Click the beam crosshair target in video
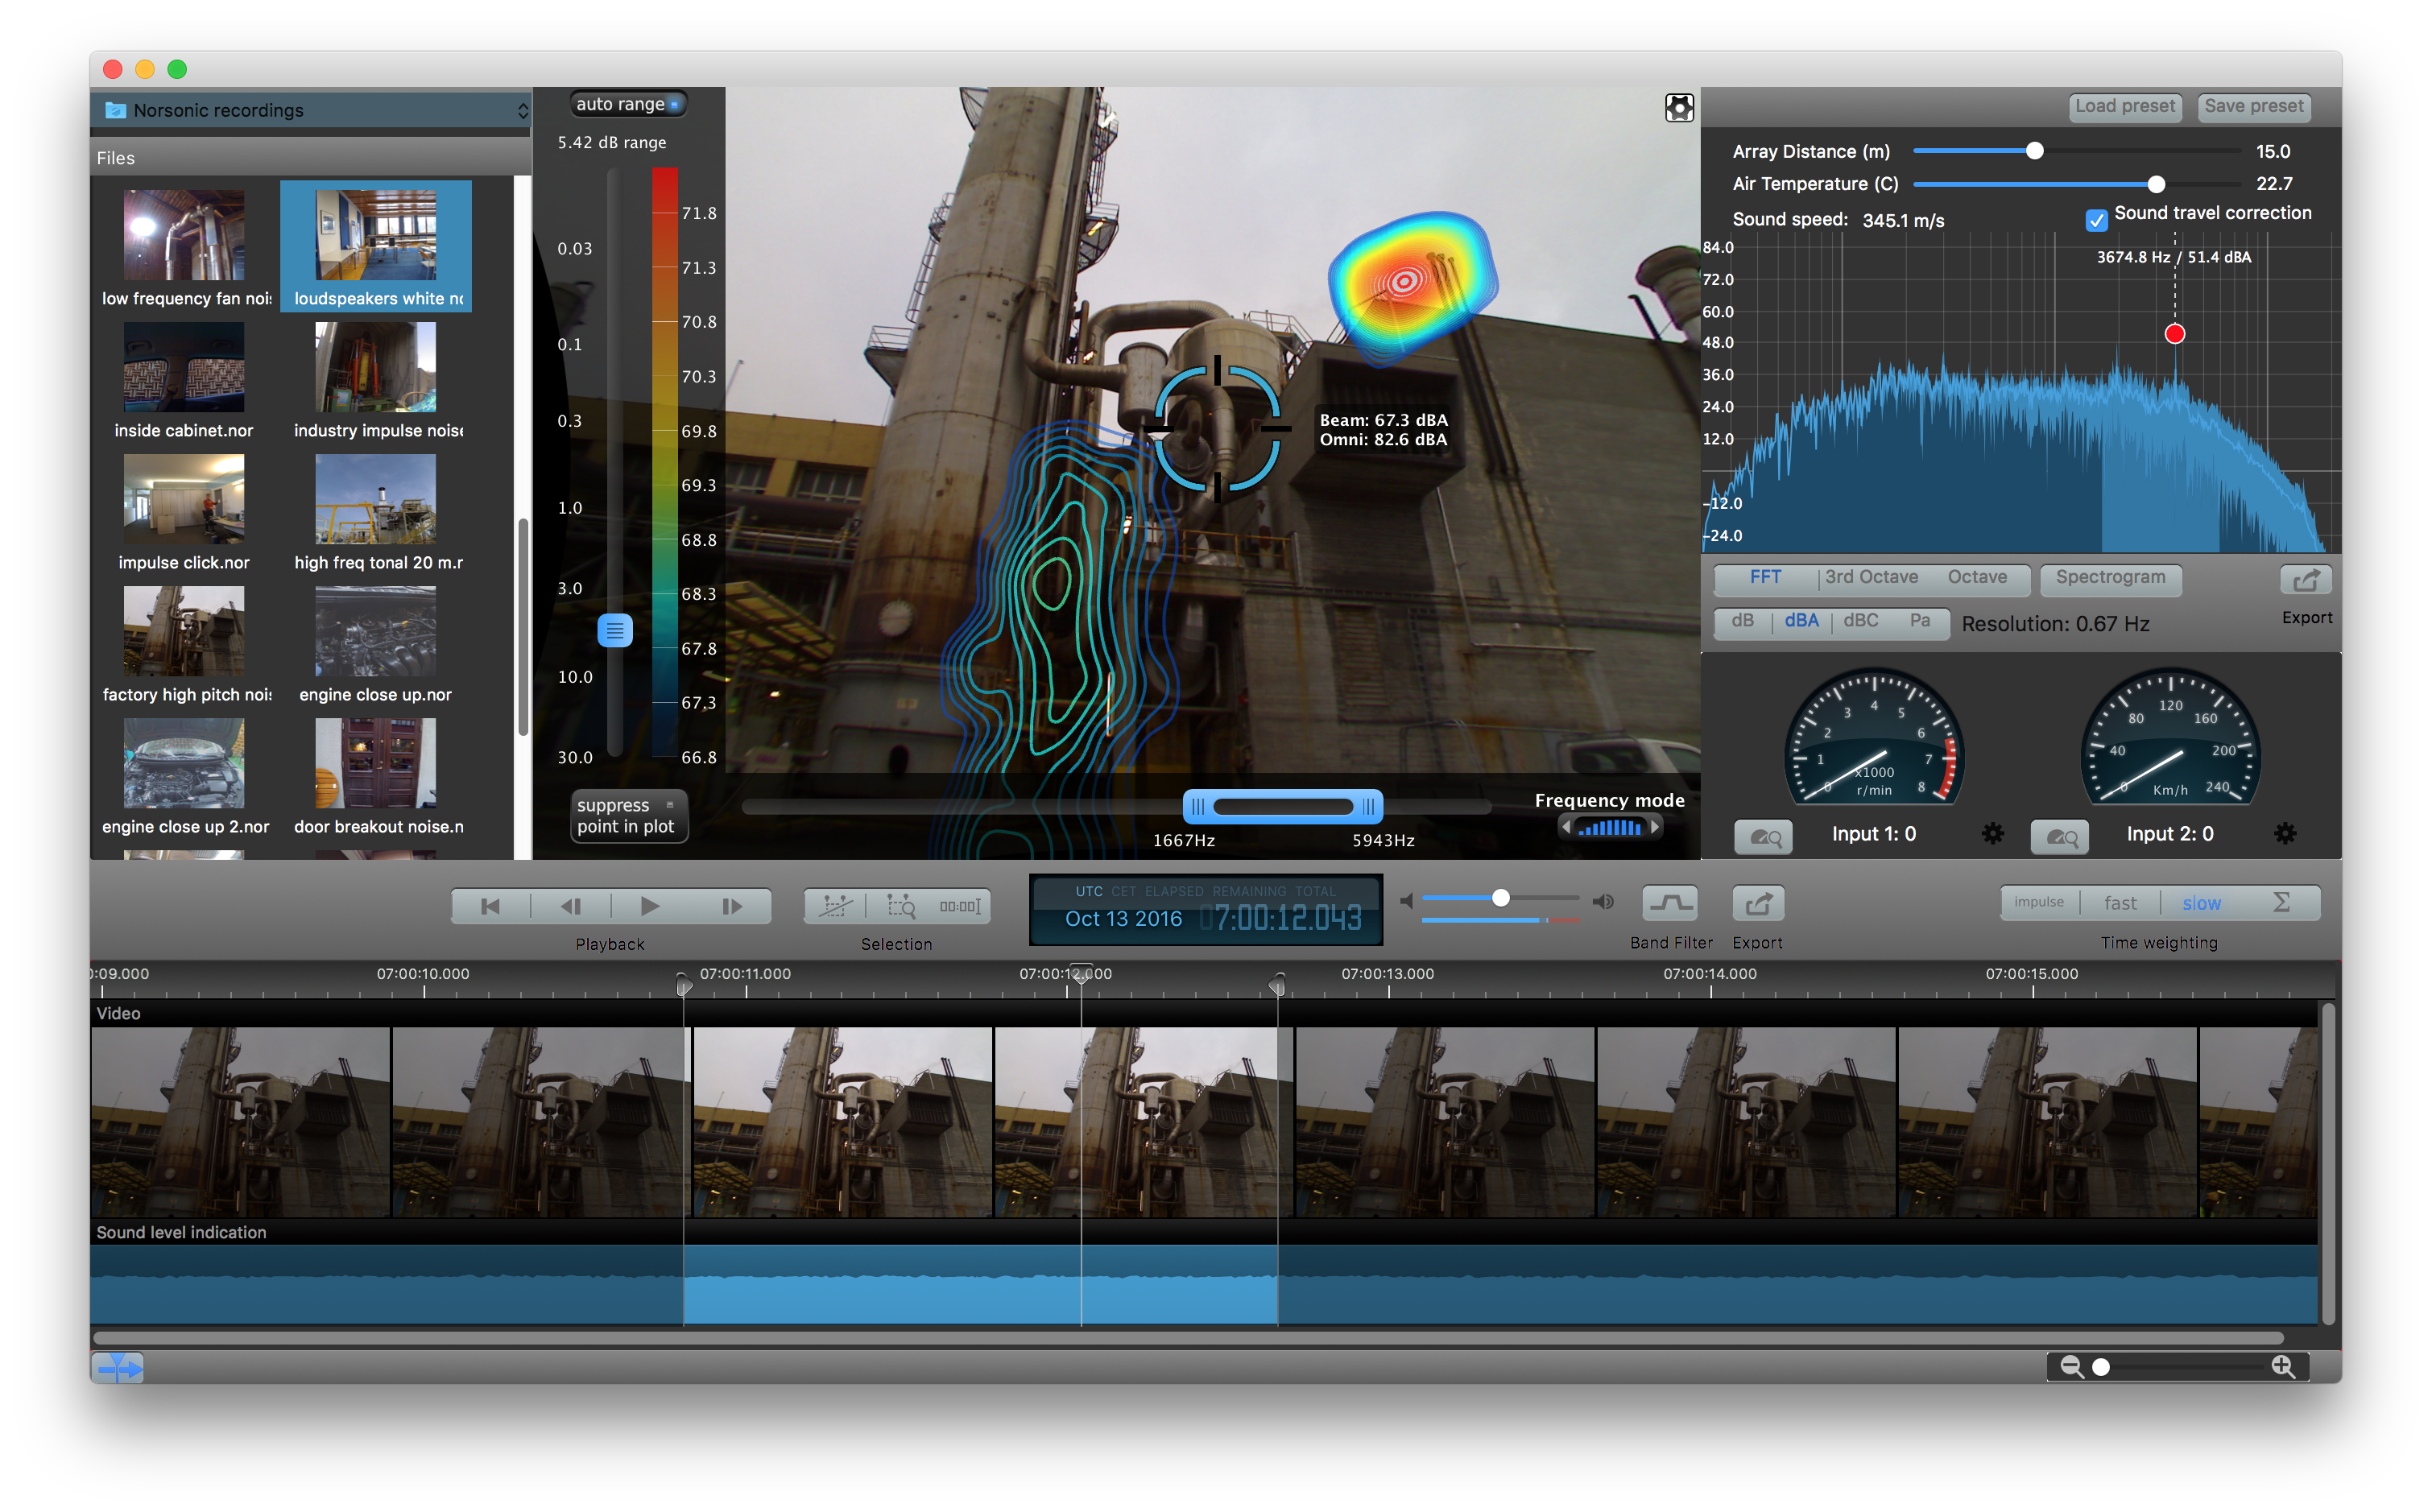Image resolution: width=2432 pixels, height=1512 pixels. [1217, 428]
